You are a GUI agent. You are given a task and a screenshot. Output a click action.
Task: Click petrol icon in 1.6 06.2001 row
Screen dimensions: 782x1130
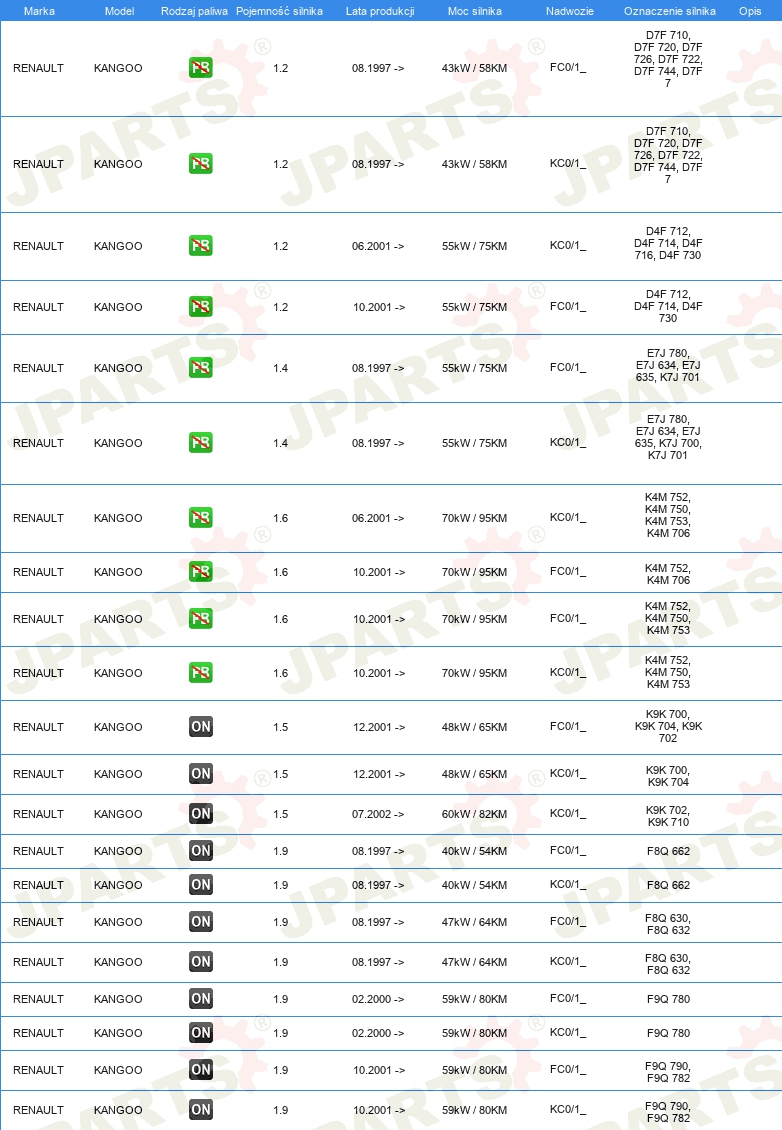click(x=200, y=517)
